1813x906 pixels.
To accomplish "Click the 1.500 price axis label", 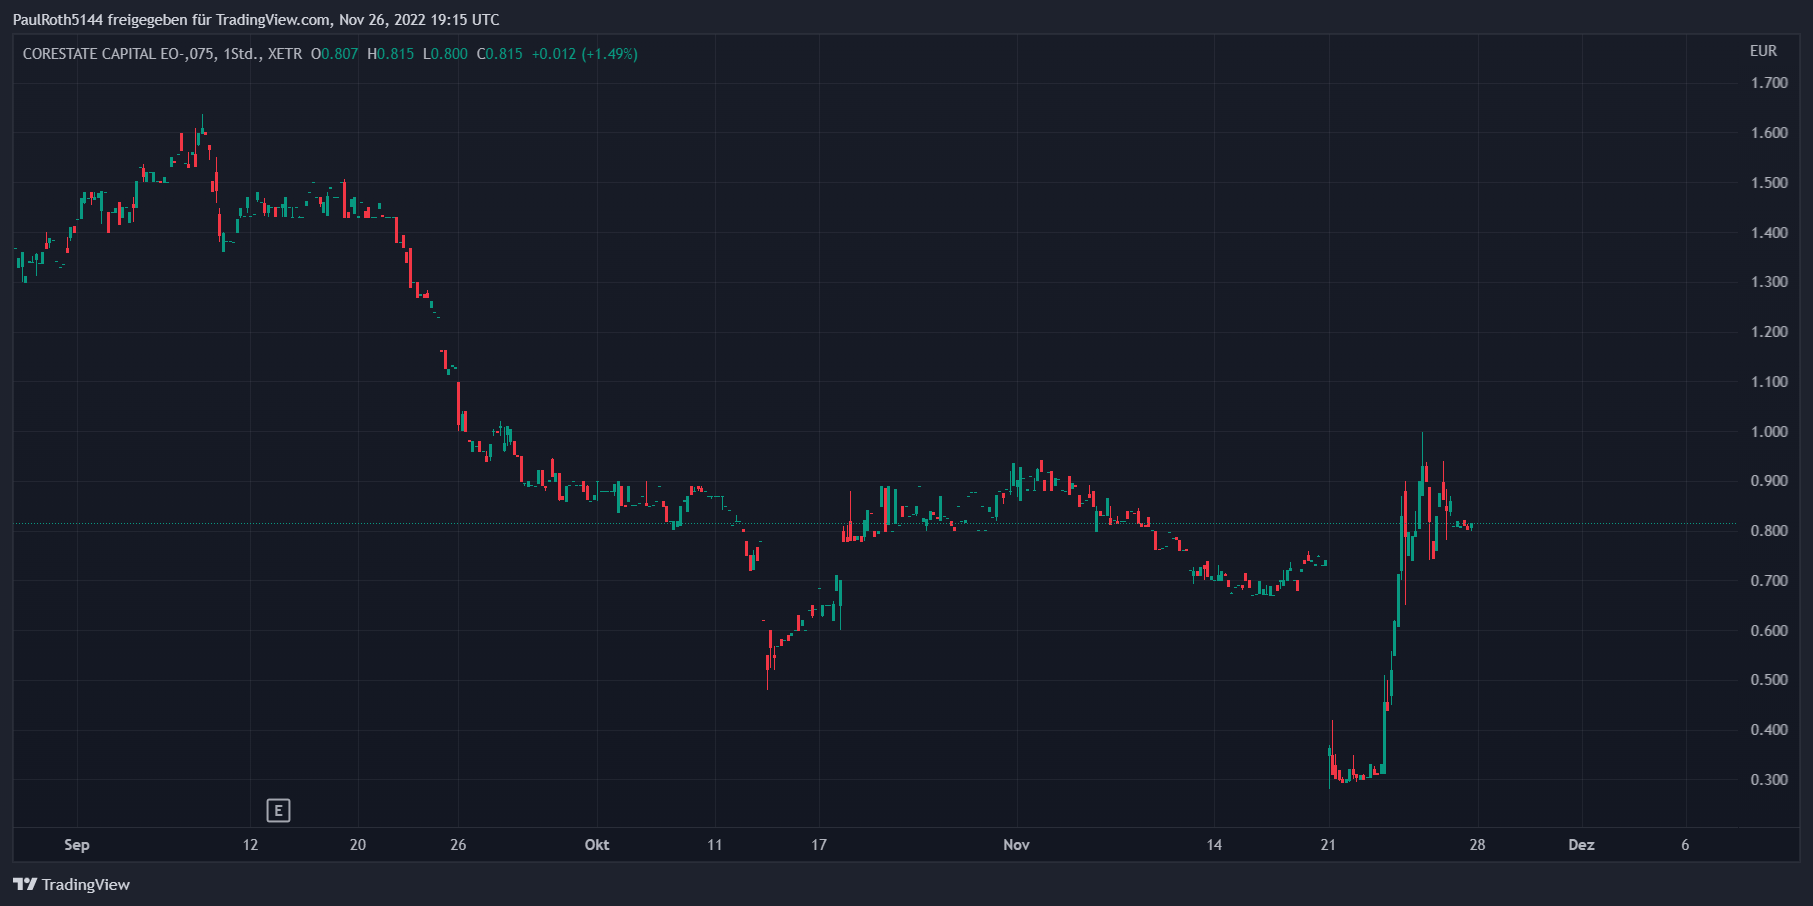I will tap(1769, 183).
